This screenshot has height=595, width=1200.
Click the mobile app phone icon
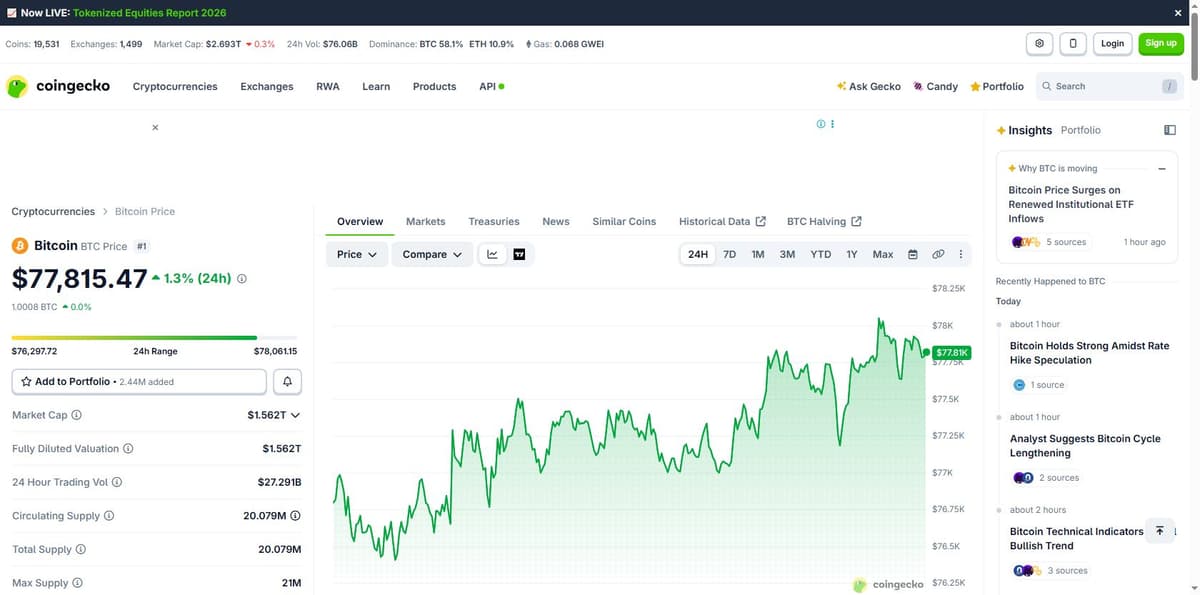(1073, 43)
